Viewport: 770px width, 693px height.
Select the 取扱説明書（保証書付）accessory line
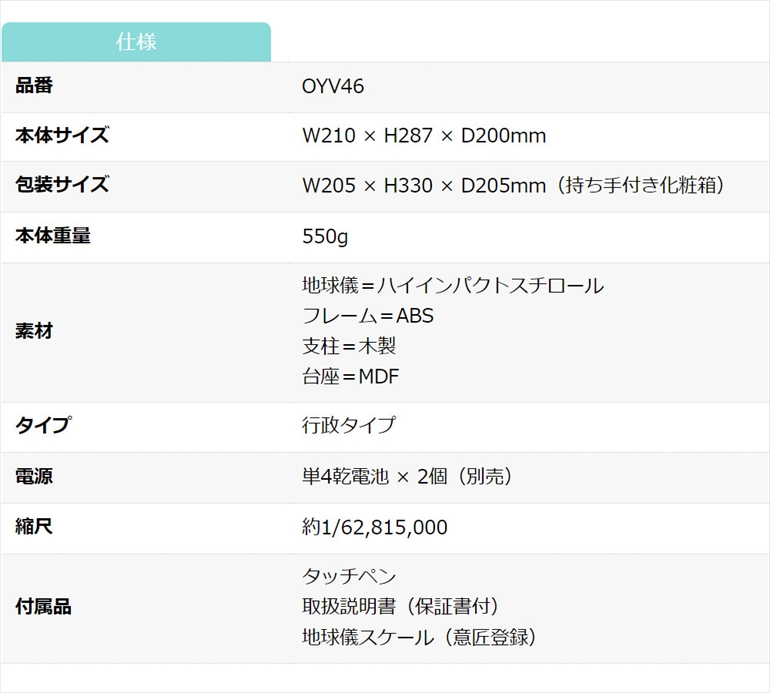pyautogui.click(x=400, y=606)
